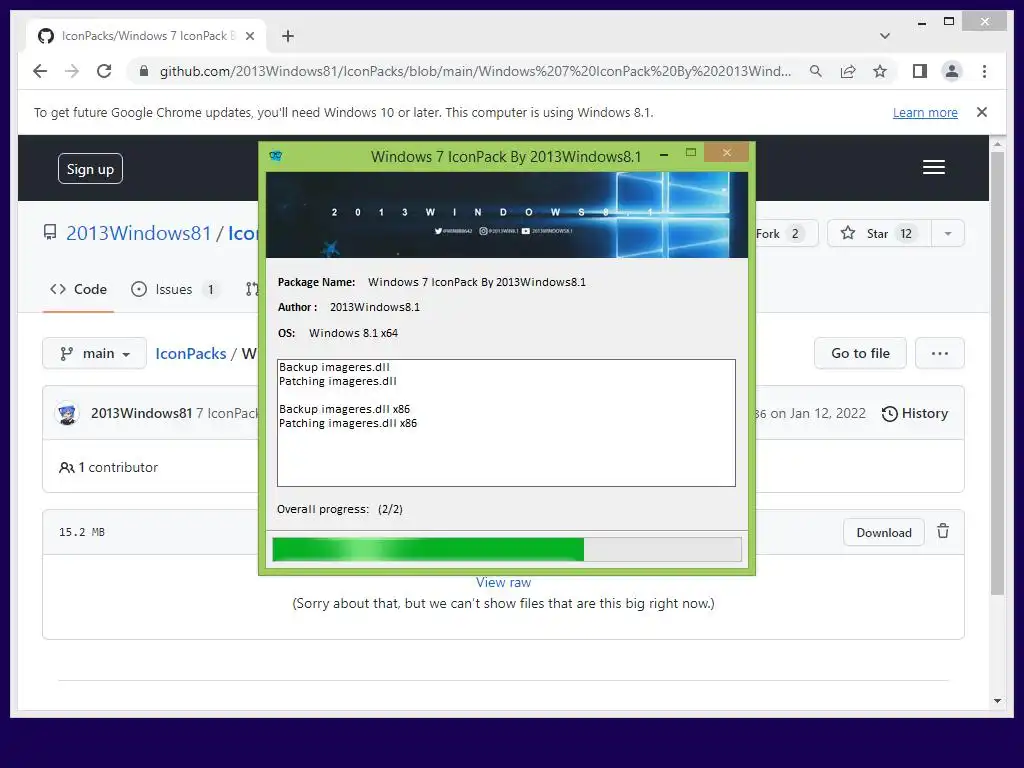Click the page vertical scrollbar thumb
Screen dimensions: 1024x768
click(x=997, y=372)
